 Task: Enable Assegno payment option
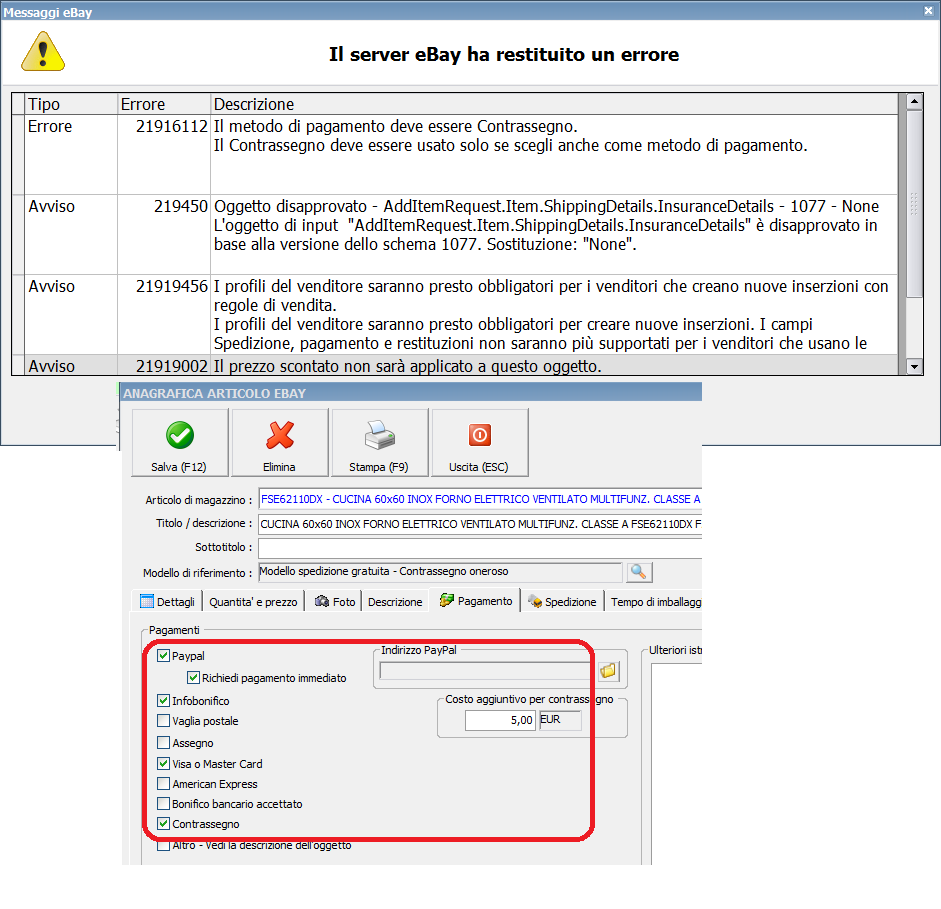[x=163, y=743]
